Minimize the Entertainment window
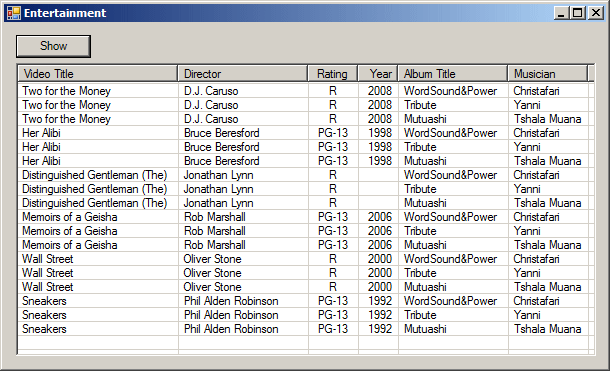 [x=561, y=13]
